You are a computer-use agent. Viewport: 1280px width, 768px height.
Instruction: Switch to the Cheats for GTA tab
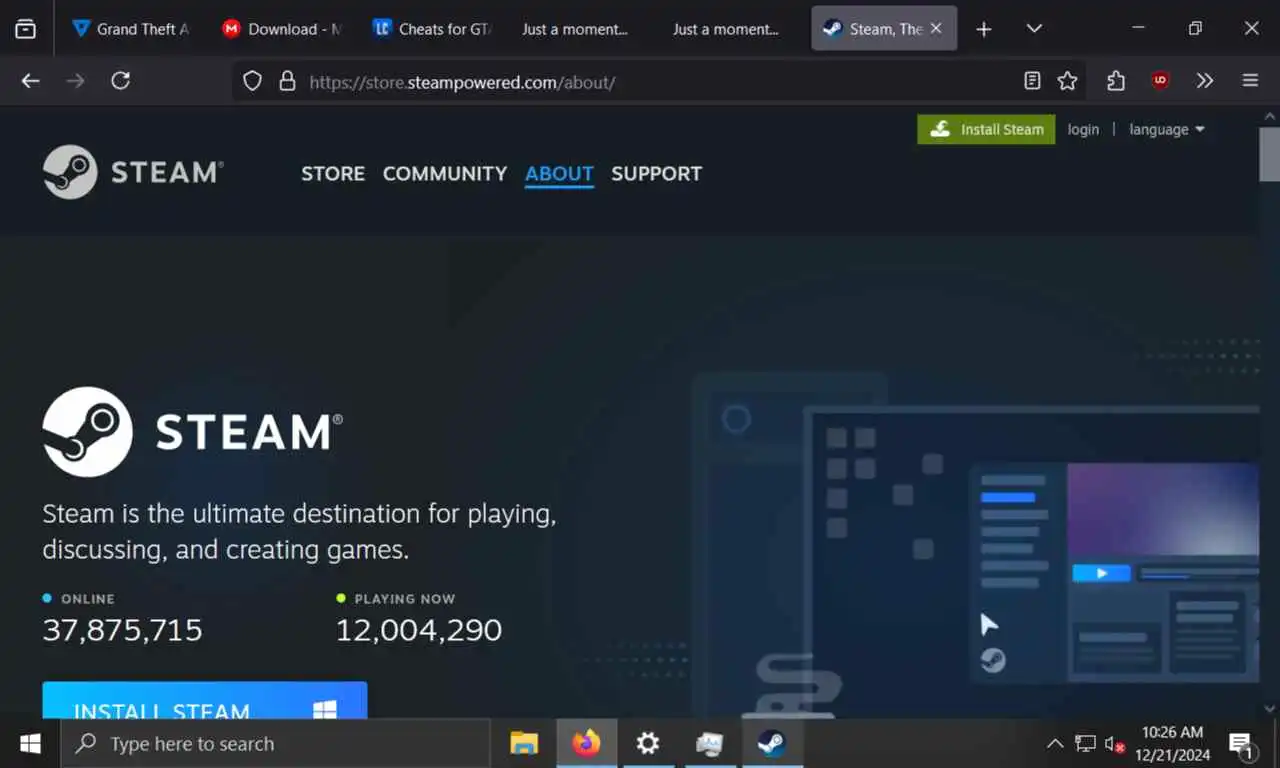tap(431, 29)
